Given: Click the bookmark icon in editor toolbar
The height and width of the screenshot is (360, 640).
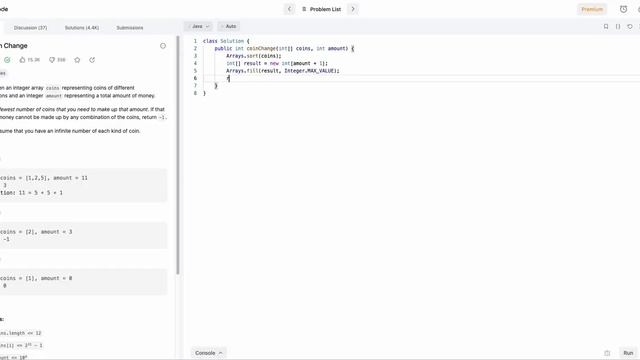Looking at the screenshot, I should coord(606,27).
